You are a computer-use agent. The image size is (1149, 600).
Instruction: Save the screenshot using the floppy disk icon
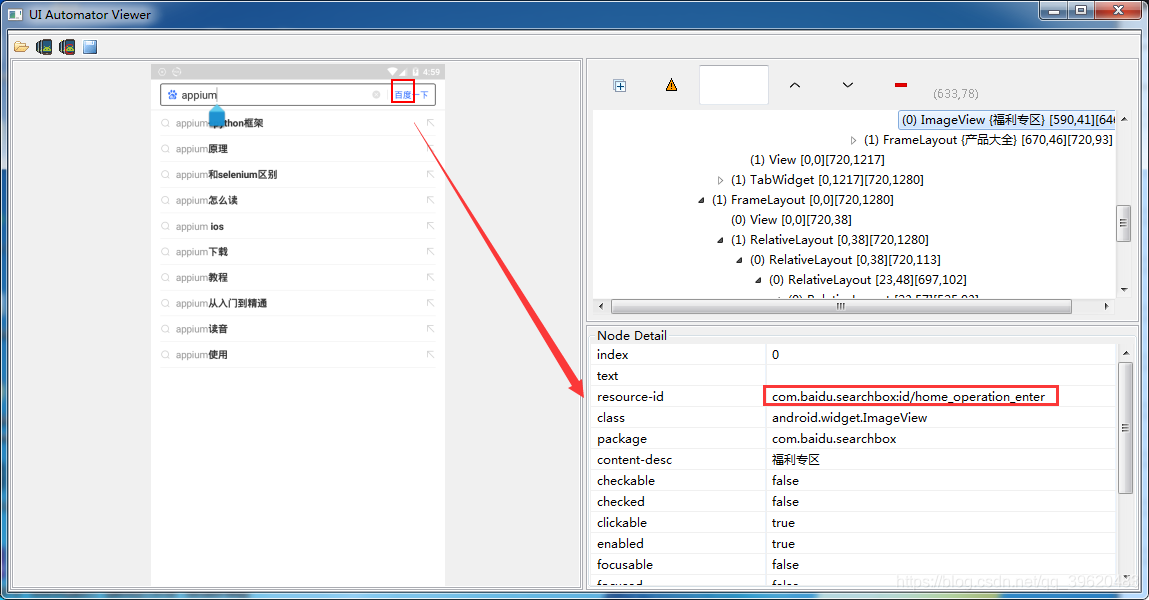(x=90, y=48)
